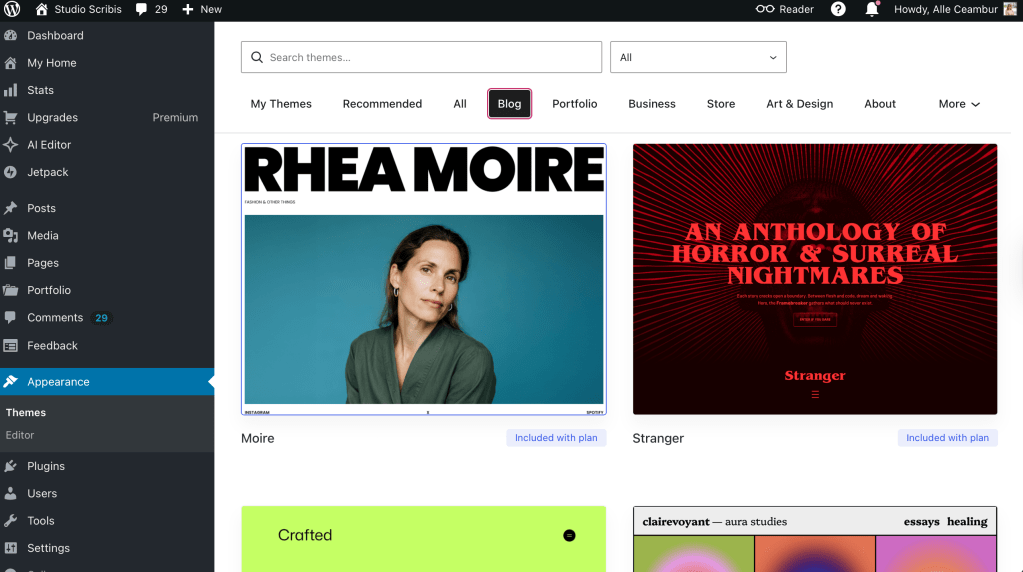Open the clairevoyant theme preview thumbnail
Viewport: 1023px width, 572px height.
[x=815, y=539]
